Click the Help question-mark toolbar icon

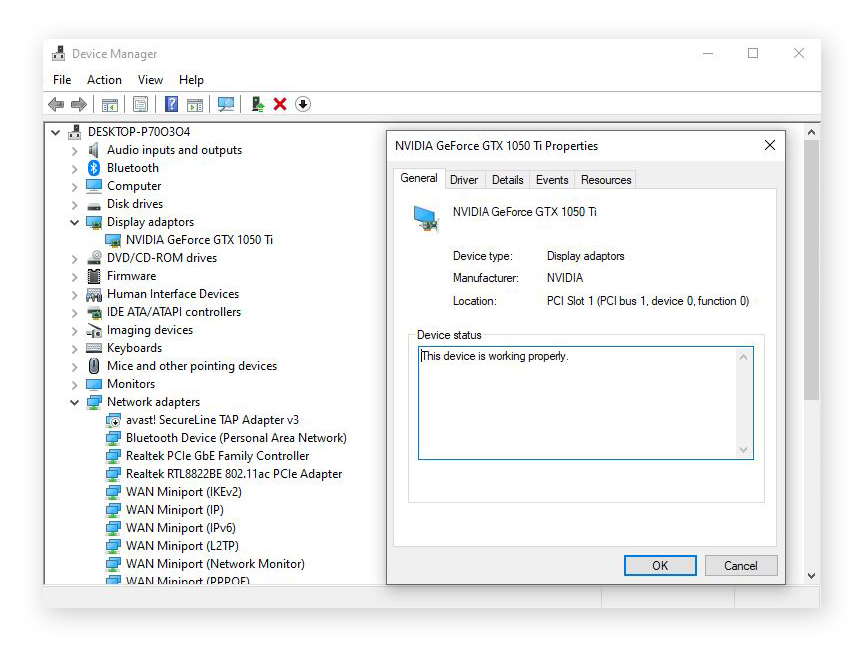pos(171,103)
